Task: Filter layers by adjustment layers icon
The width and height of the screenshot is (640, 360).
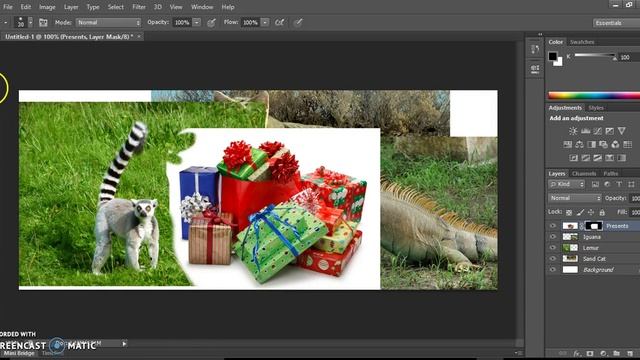Action: coord(607,184)
